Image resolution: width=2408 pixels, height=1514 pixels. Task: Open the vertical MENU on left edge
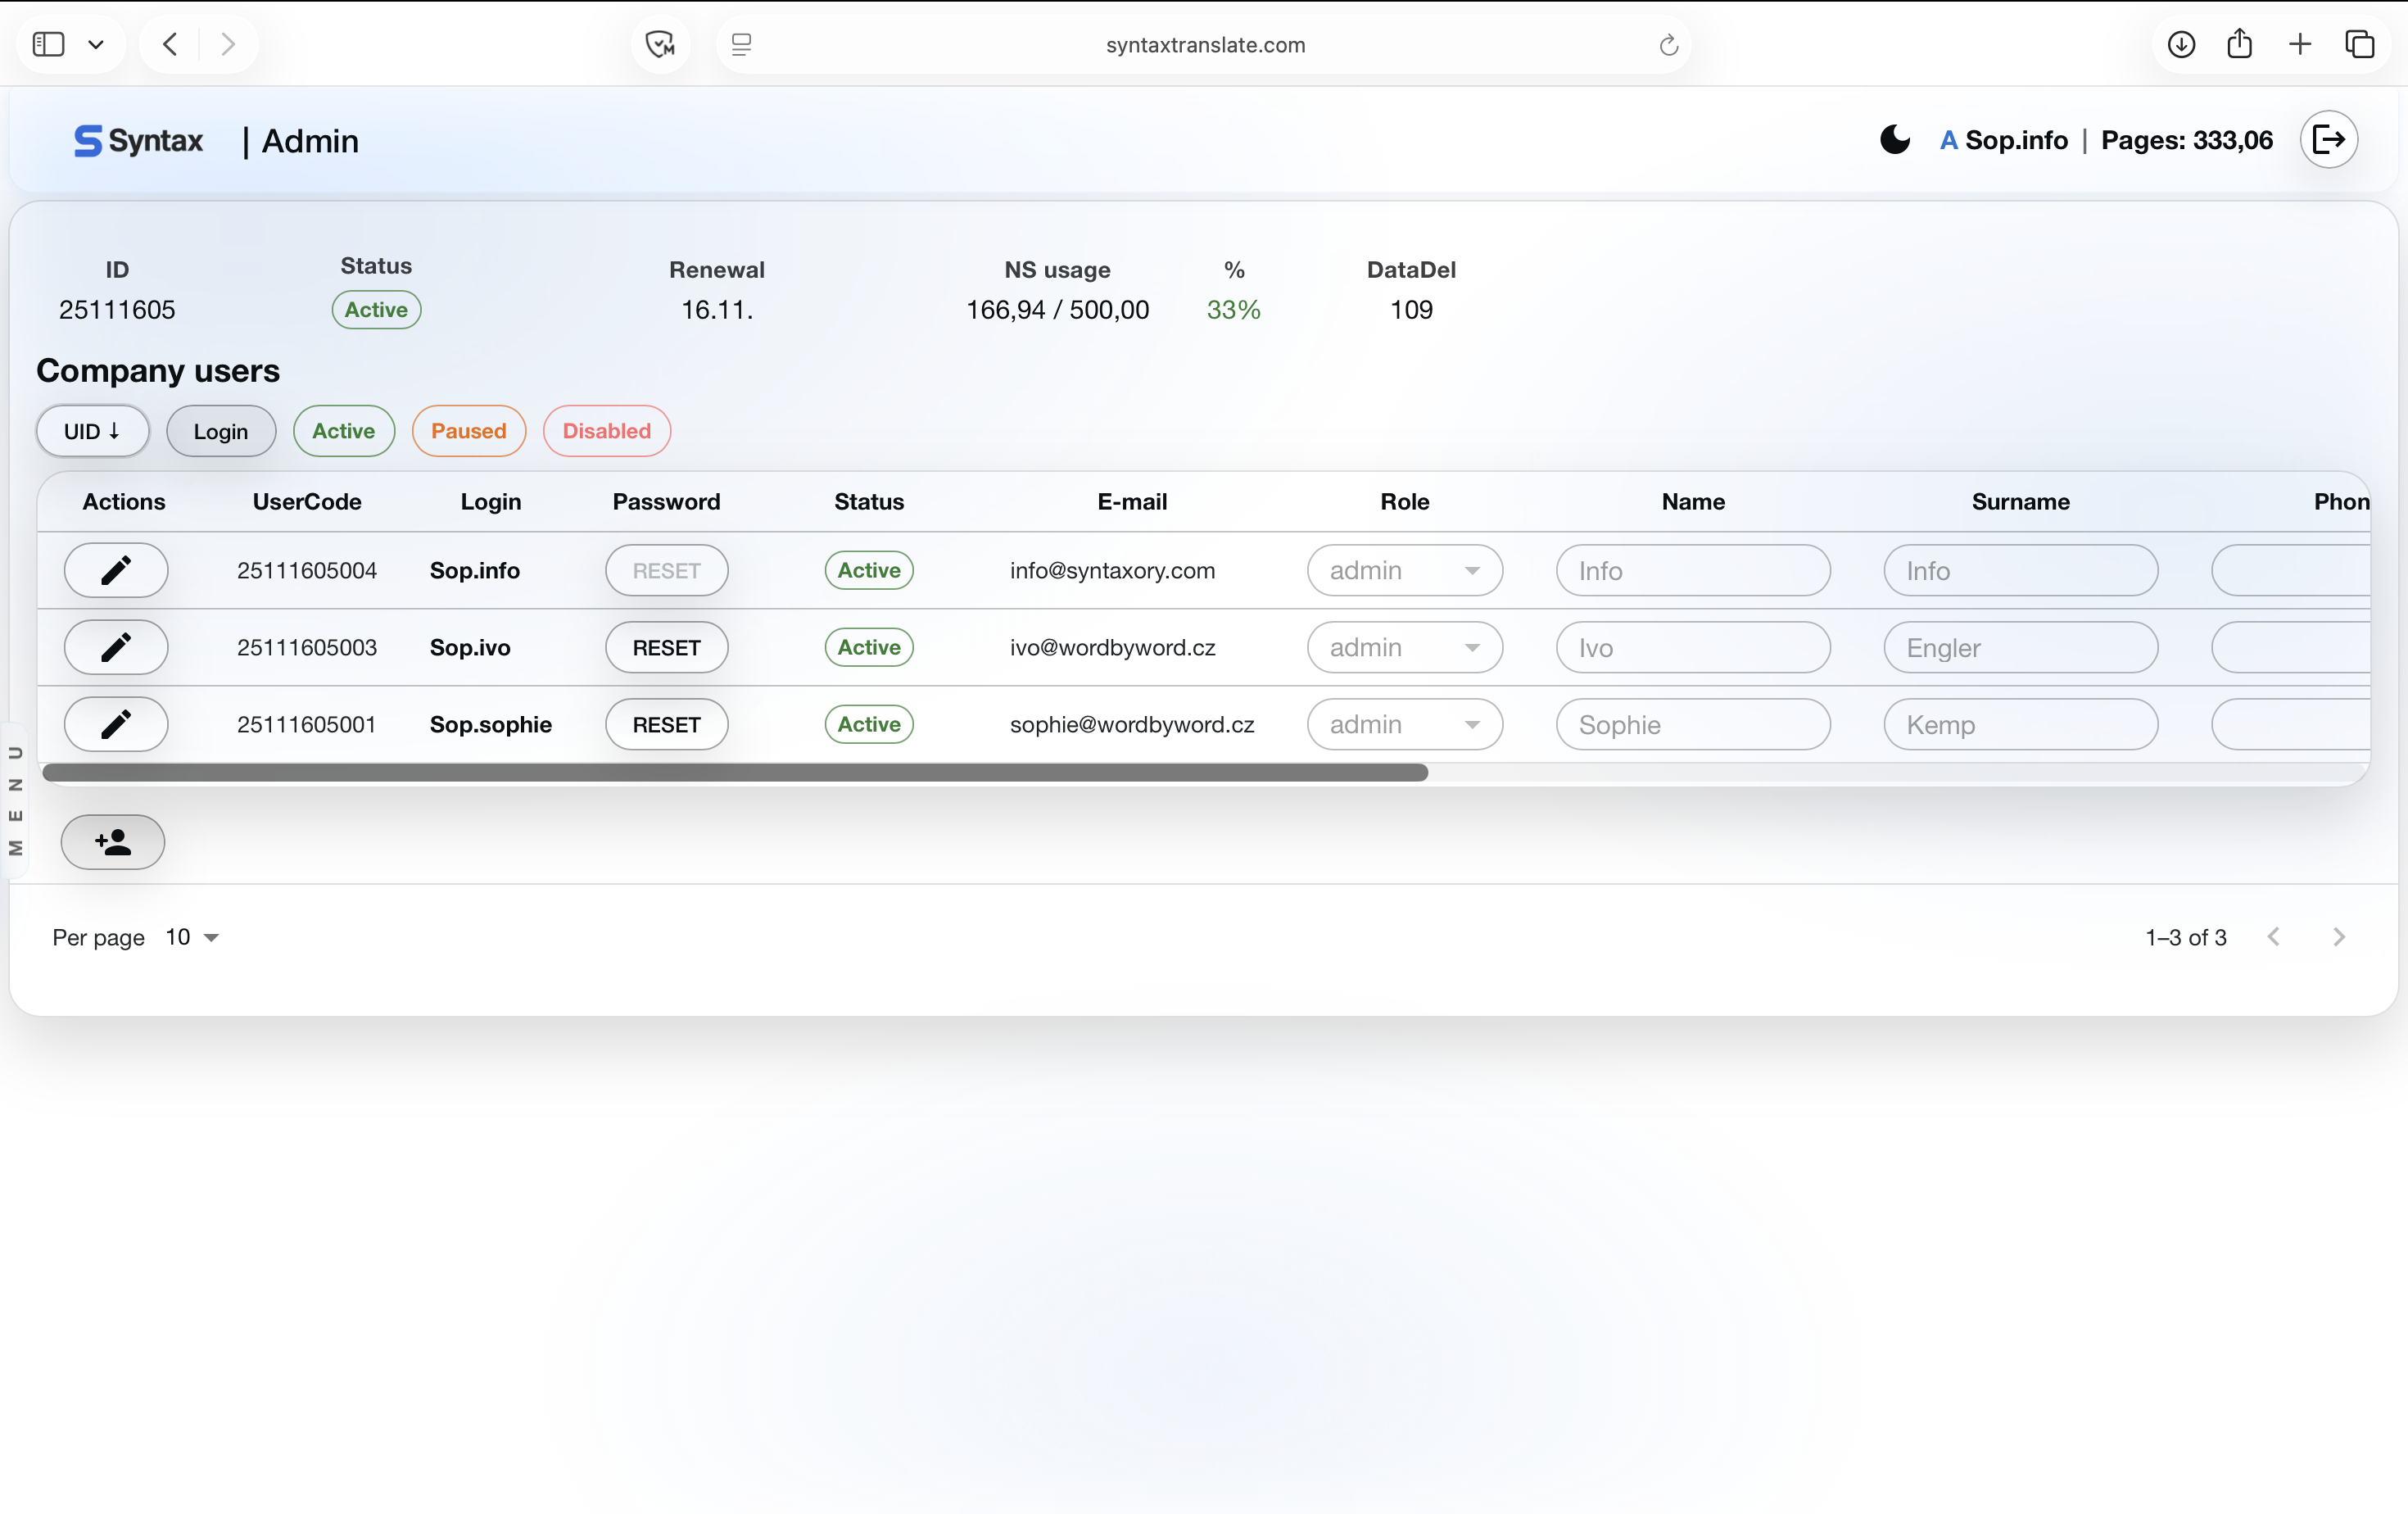(17, 800)
